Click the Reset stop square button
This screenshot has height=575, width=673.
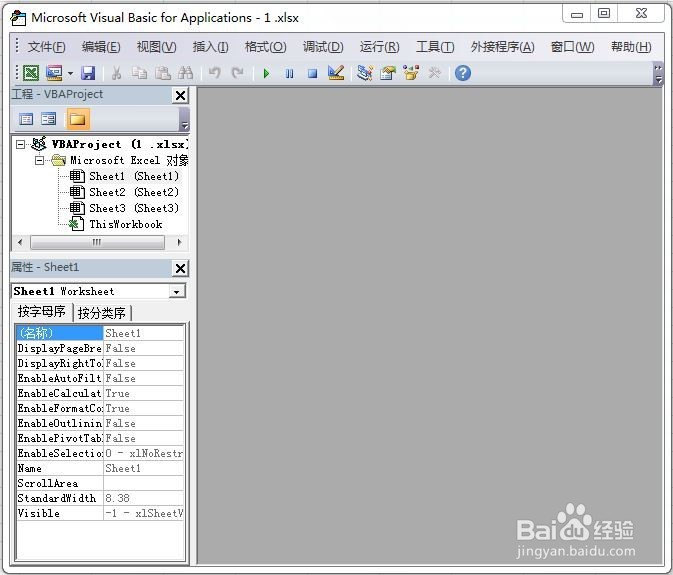click(312, 73)
